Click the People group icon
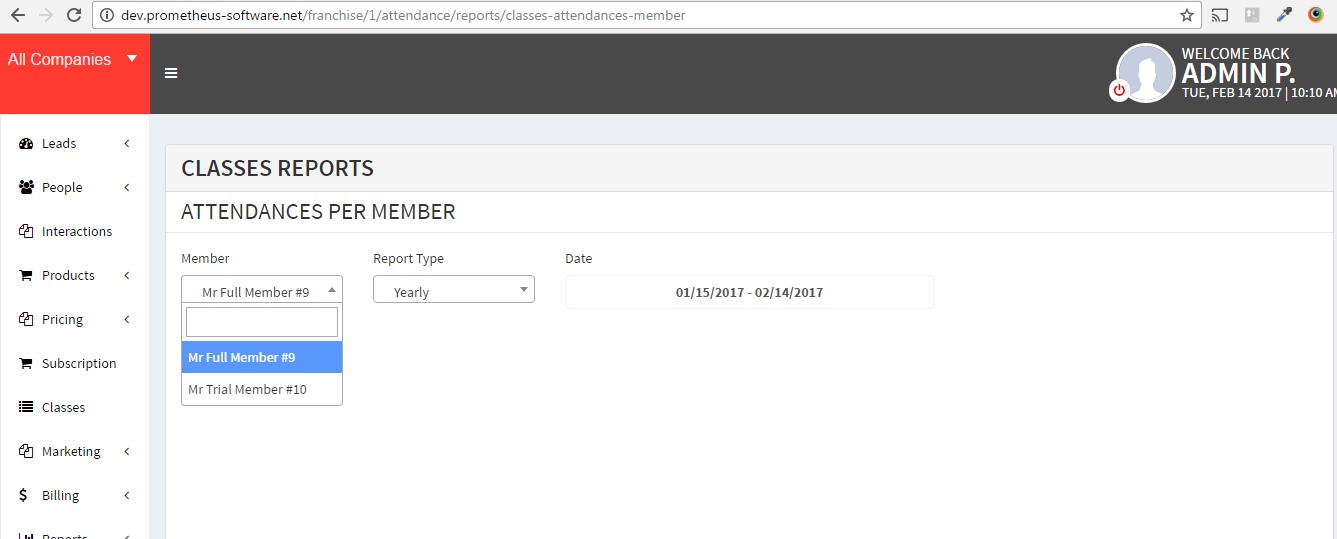The image size is (1337, 539). coord(27,188)
